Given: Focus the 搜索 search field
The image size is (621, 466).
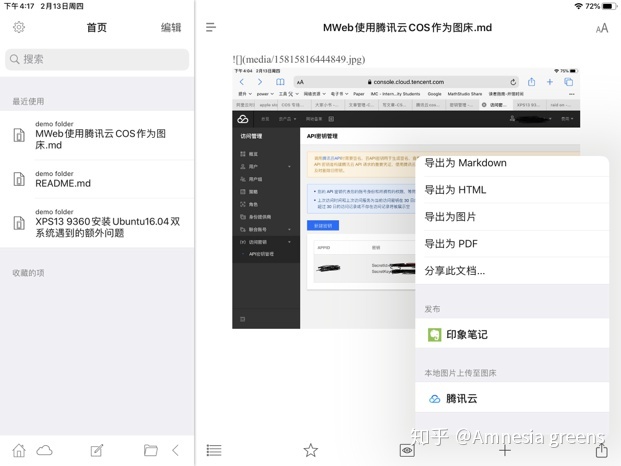Looking at the screenshot, I should pyautogui.click(x=97, y=59).
